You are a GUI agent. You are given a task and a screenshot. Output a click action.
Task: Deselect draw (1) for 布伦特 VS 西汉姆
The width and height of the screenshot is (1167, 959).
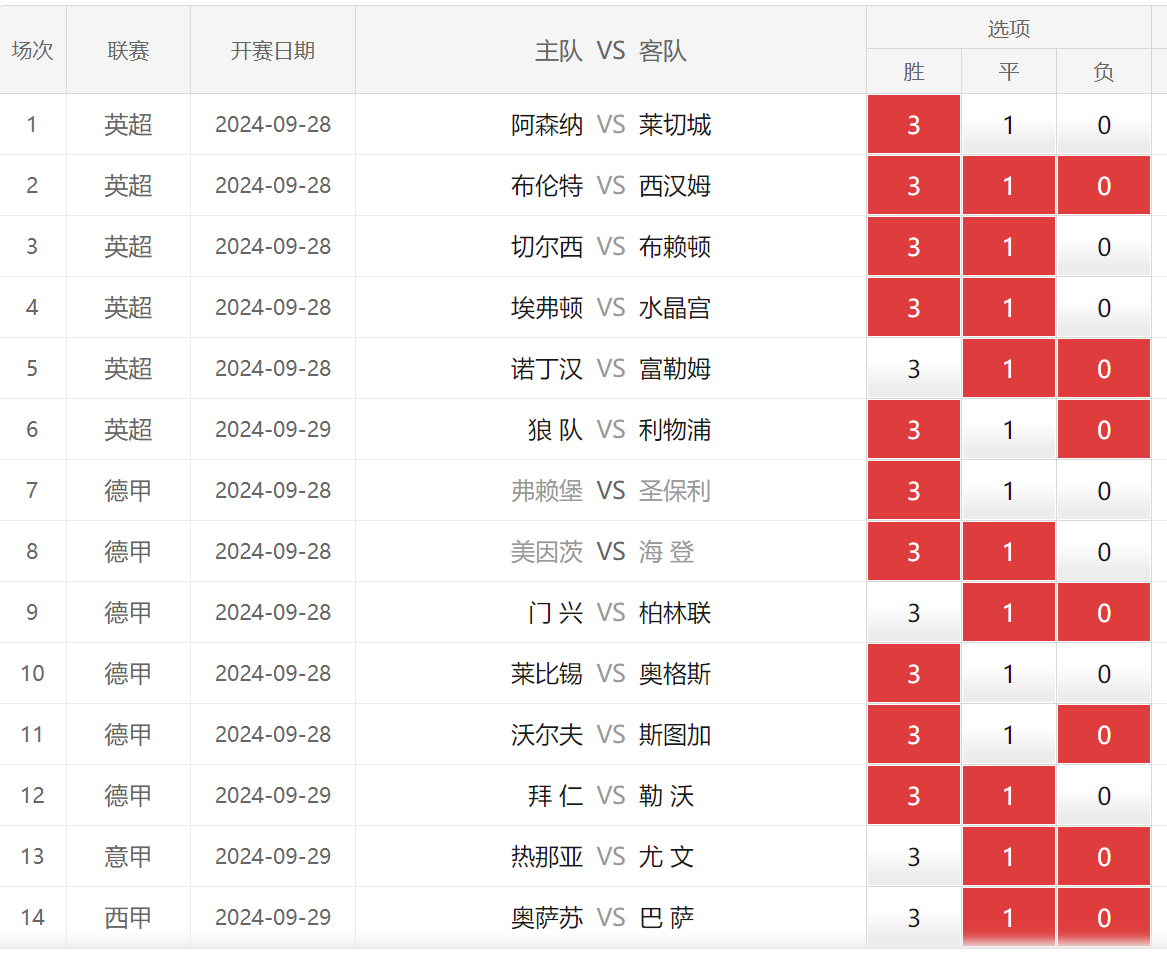[1008, 185]
